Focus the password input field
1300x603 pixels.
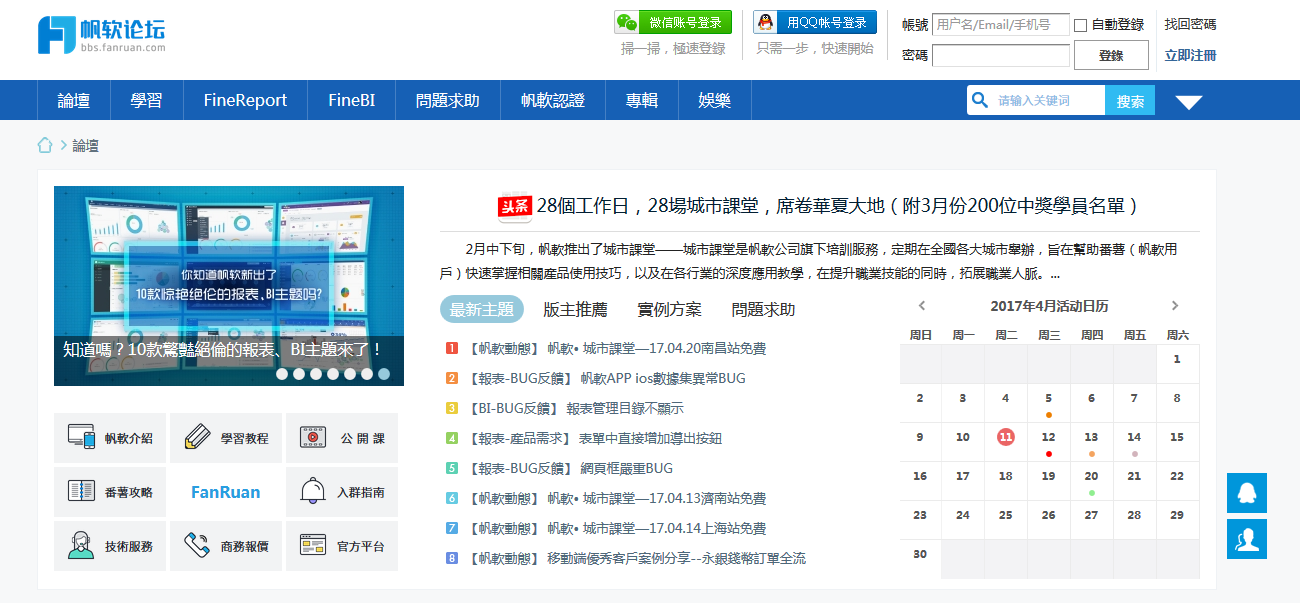pyautogui.click(x=1000, y=55)
